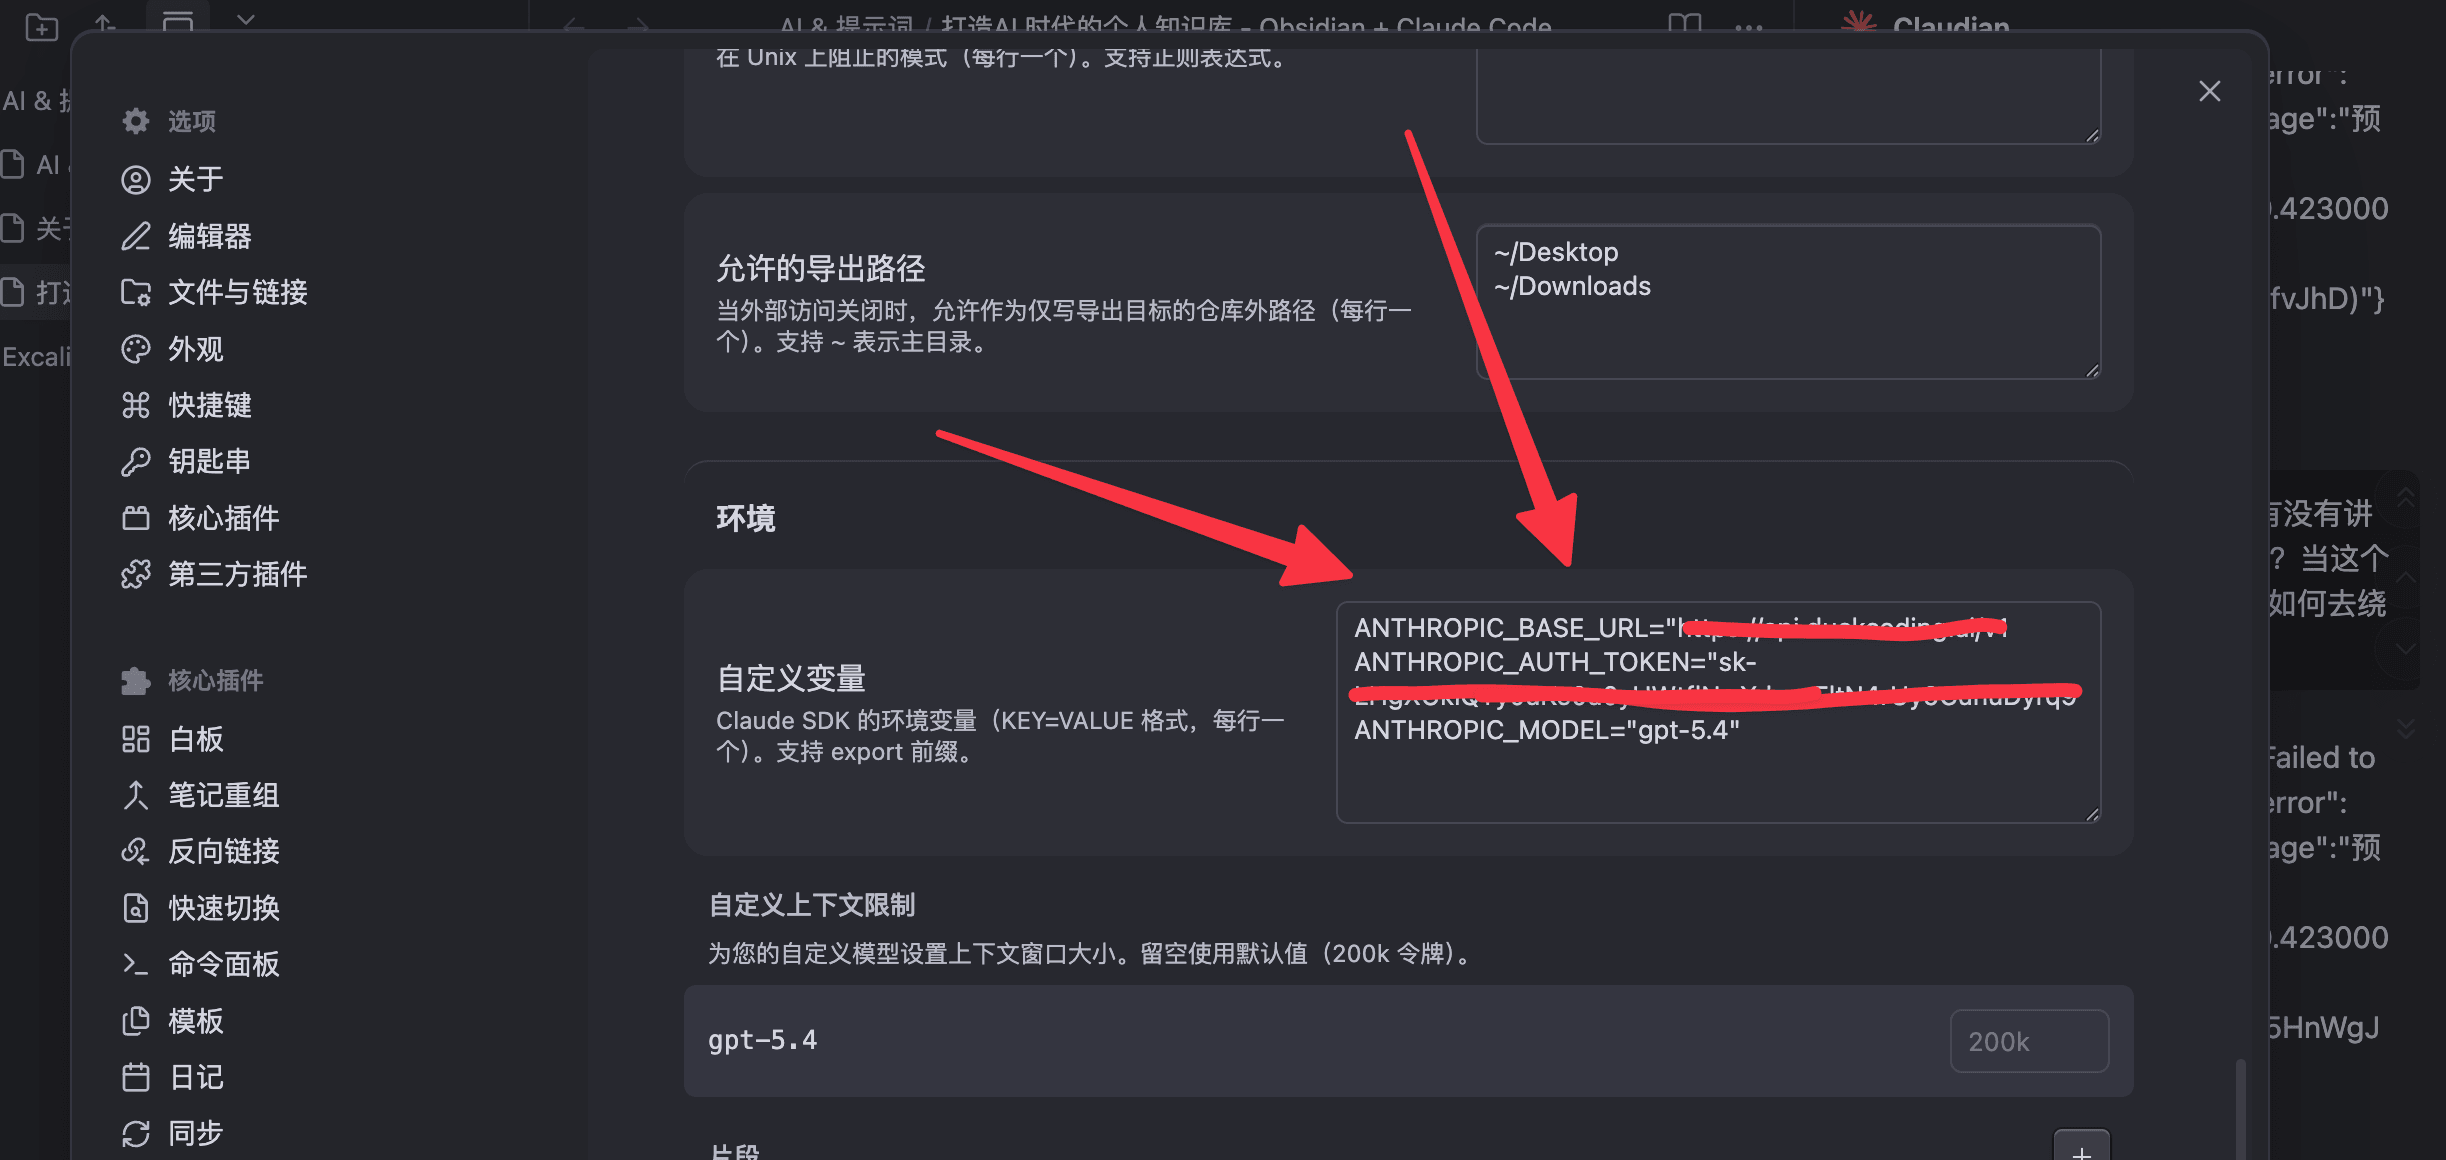Screen dimensions: 2446x1160
Task: Click the 200k context limit input field
Action: (x=2028, y=1041)
